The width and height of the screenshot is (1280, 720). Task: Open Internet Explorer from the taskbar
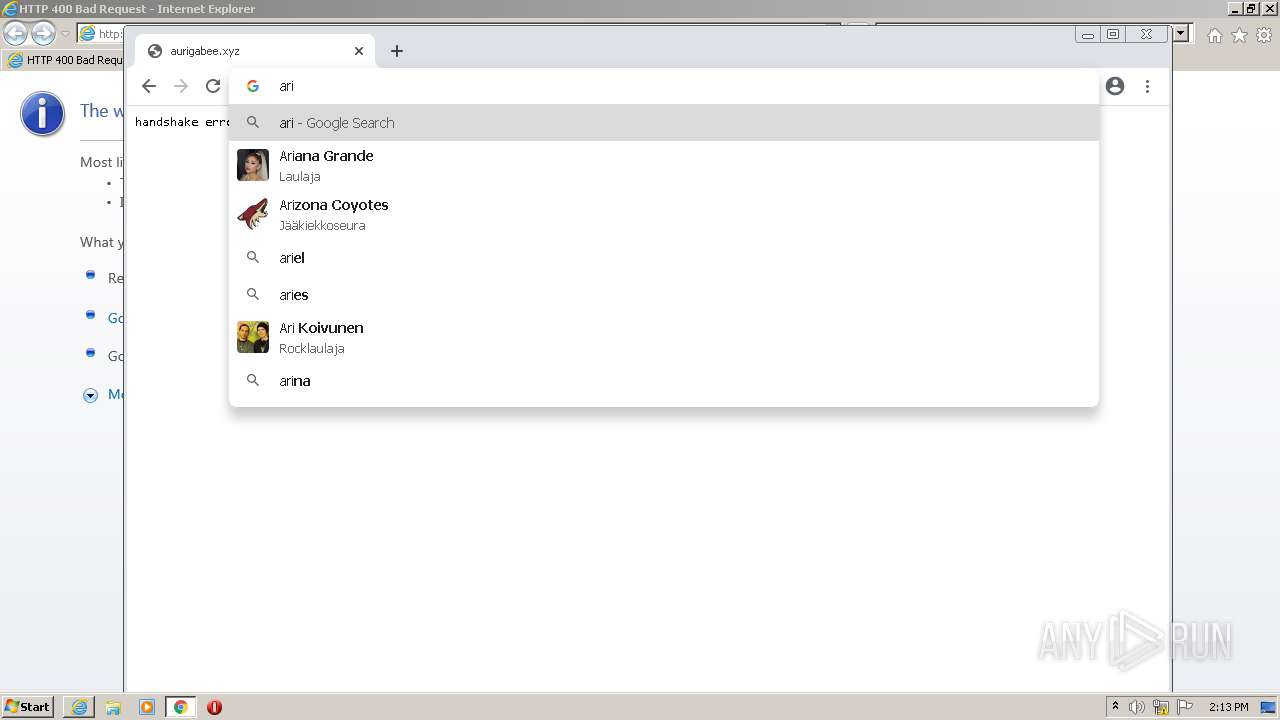[79, 707]
